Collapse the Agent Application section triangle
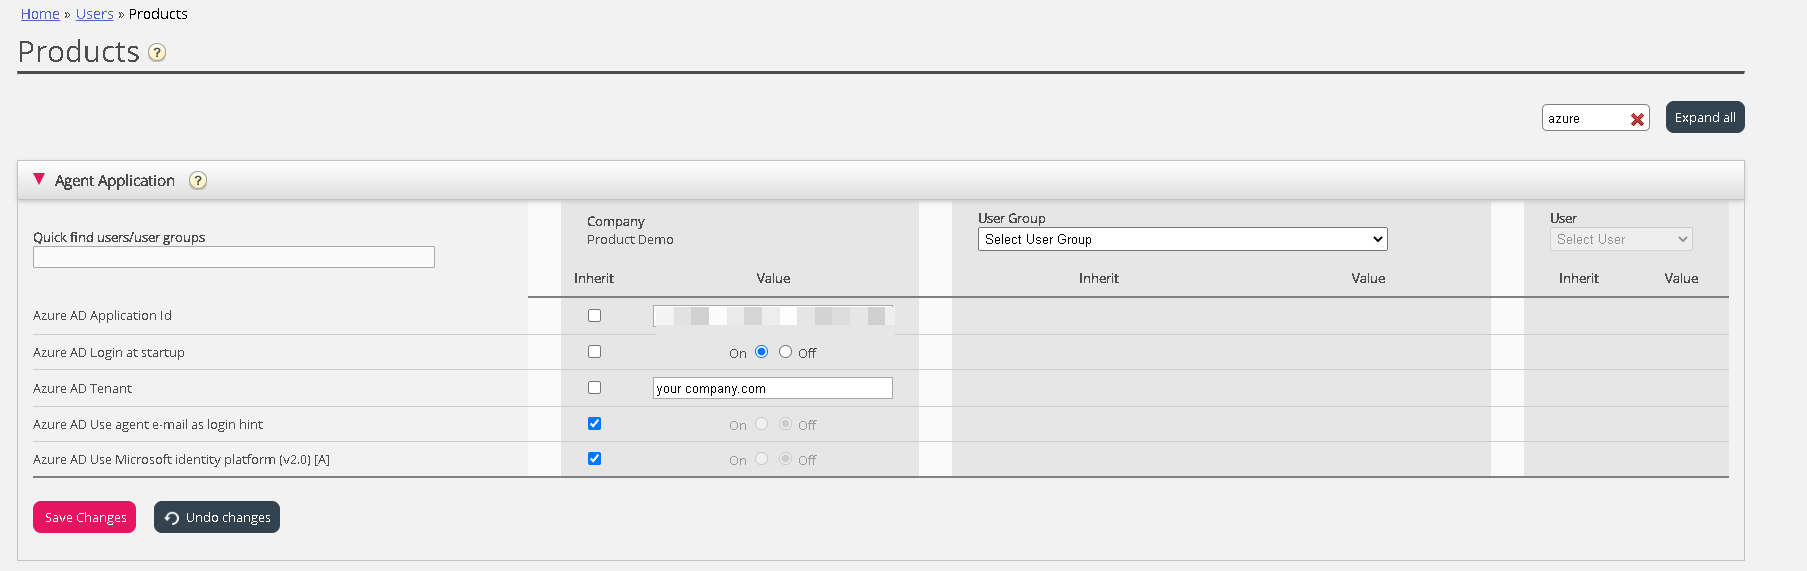The image size is (1807, 571). tap(39, 180)
